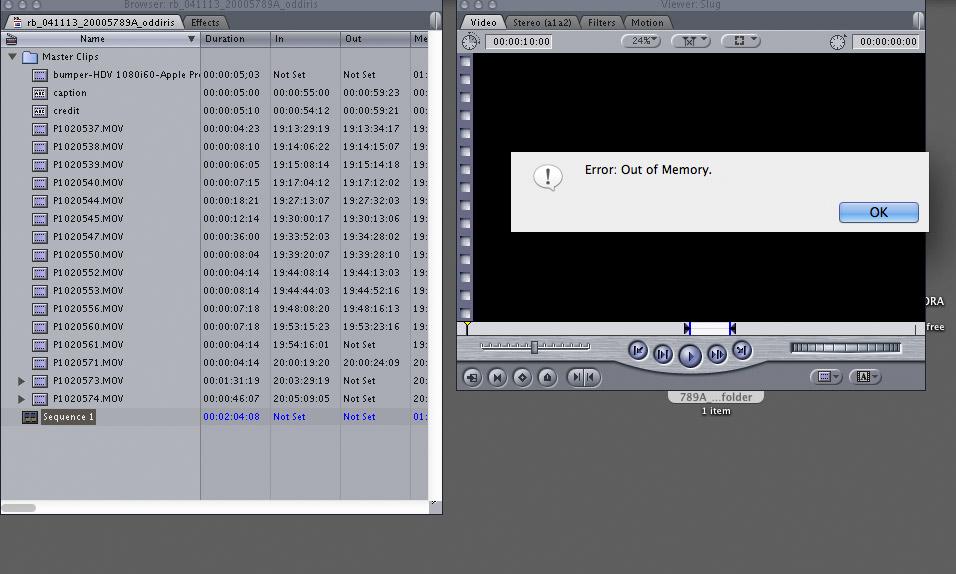956x574 pixels.
Task: Dismiss the Out of Memory error with OK
Action: [x=878, y=212]
